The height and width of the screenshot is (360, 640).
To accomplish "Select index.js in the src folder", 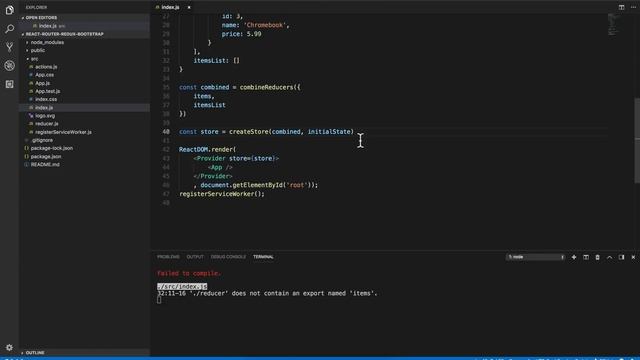I will coord(44,107).
